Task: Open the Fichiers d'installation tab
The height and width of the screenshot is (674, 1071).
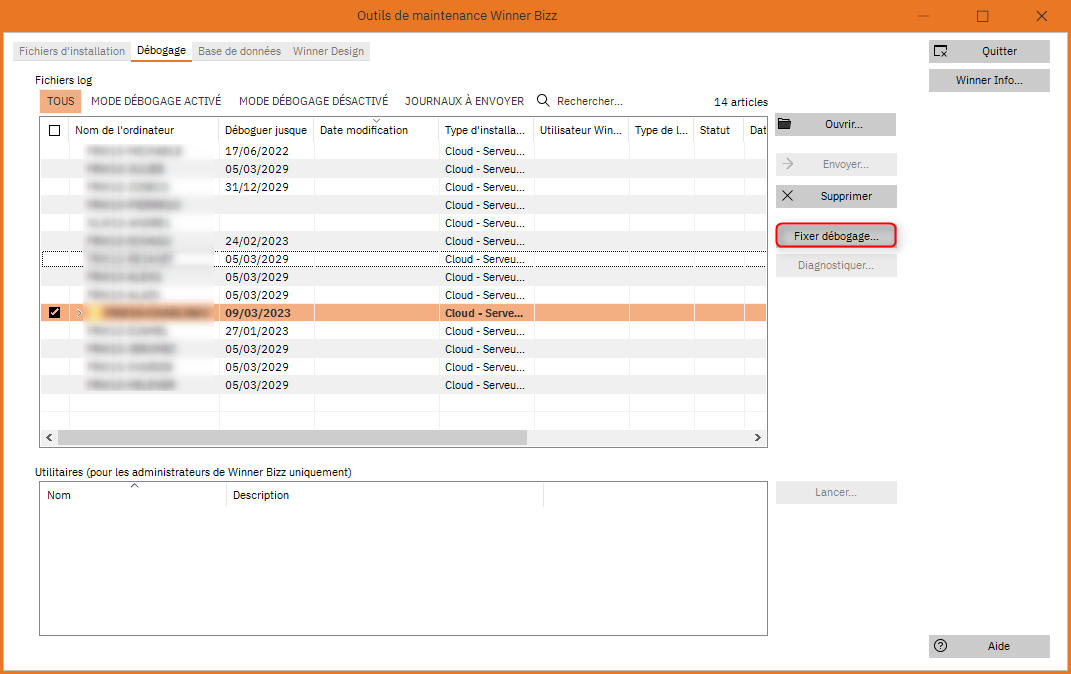Action: 72,51
